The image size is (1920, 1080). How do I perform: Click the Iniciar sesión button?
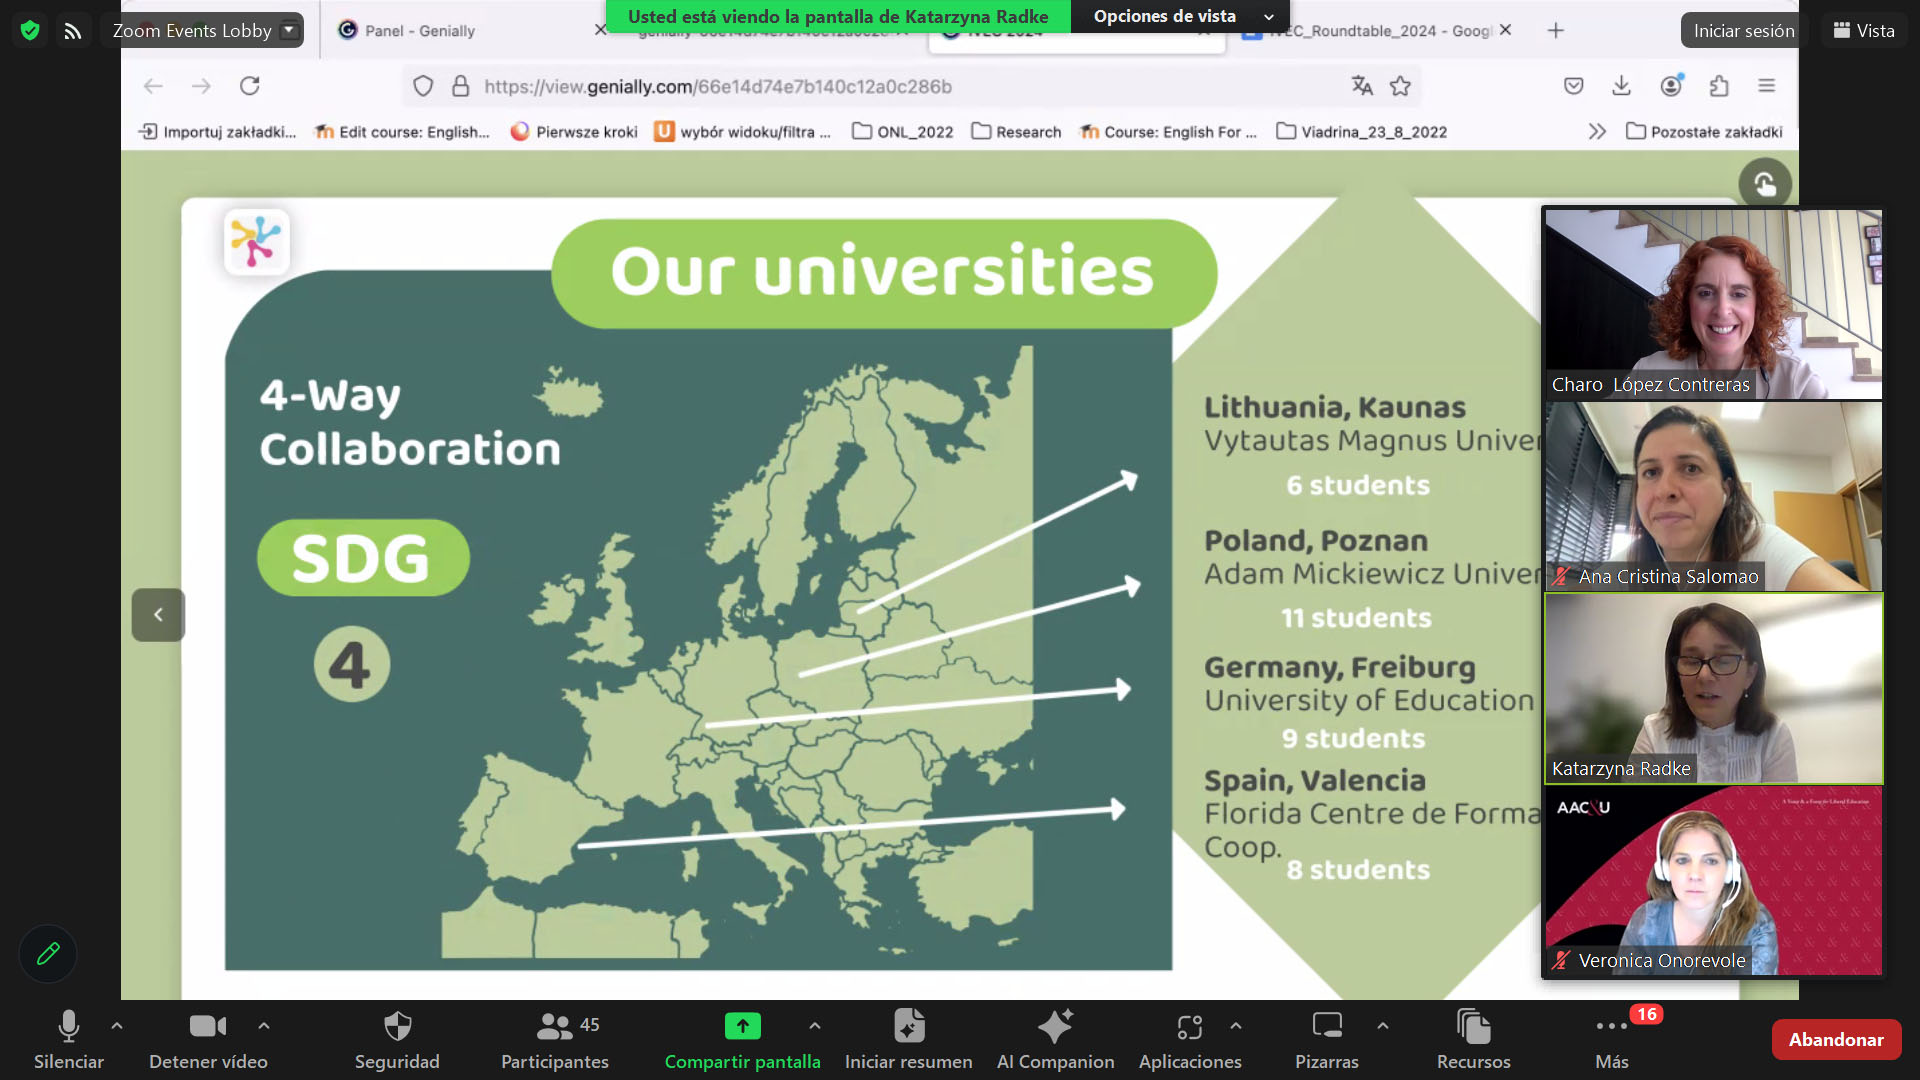[x=1743, y=31]
